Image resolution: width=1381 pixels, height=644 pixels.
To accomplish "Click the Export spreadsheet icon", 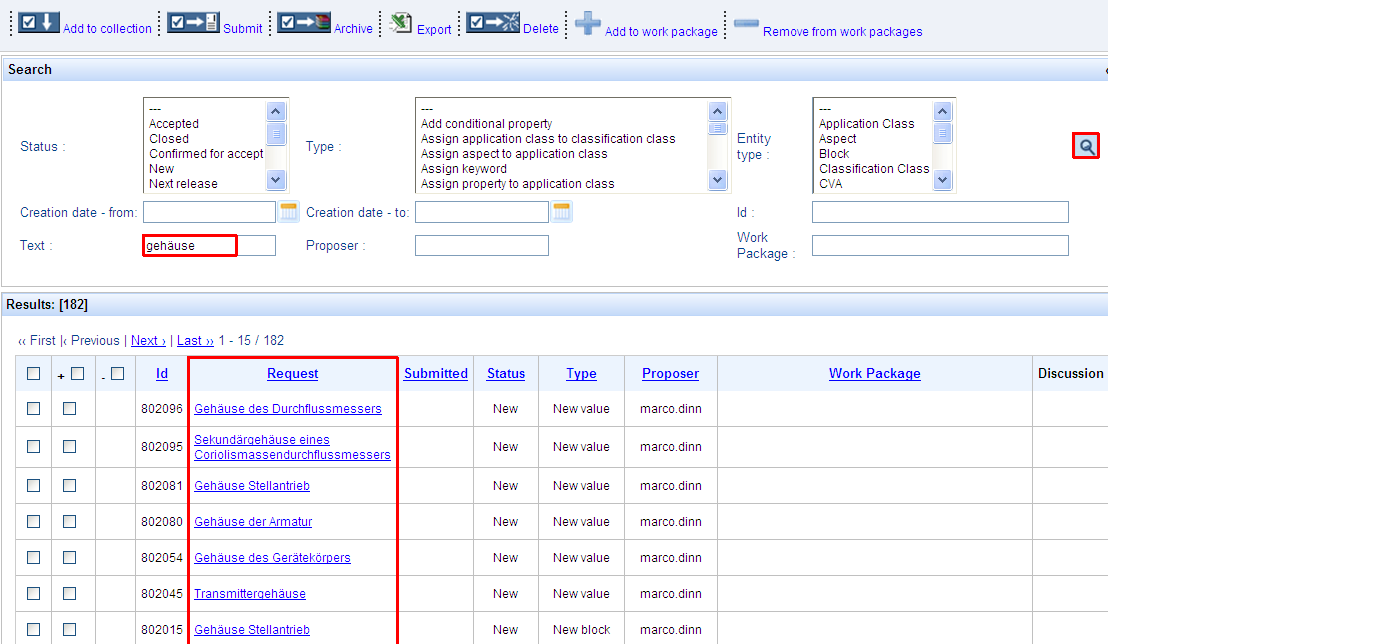I will [401, 23].
